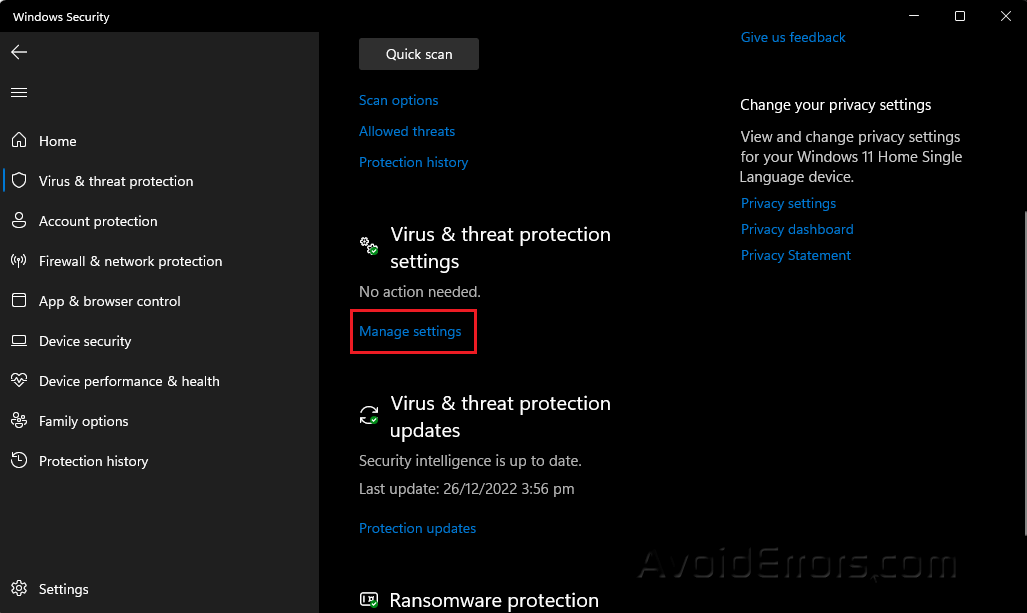Image resolution: width=1027 pixels, height=613 pixels.
Task: Open Scan options
Action: click(x=398, y=100)
